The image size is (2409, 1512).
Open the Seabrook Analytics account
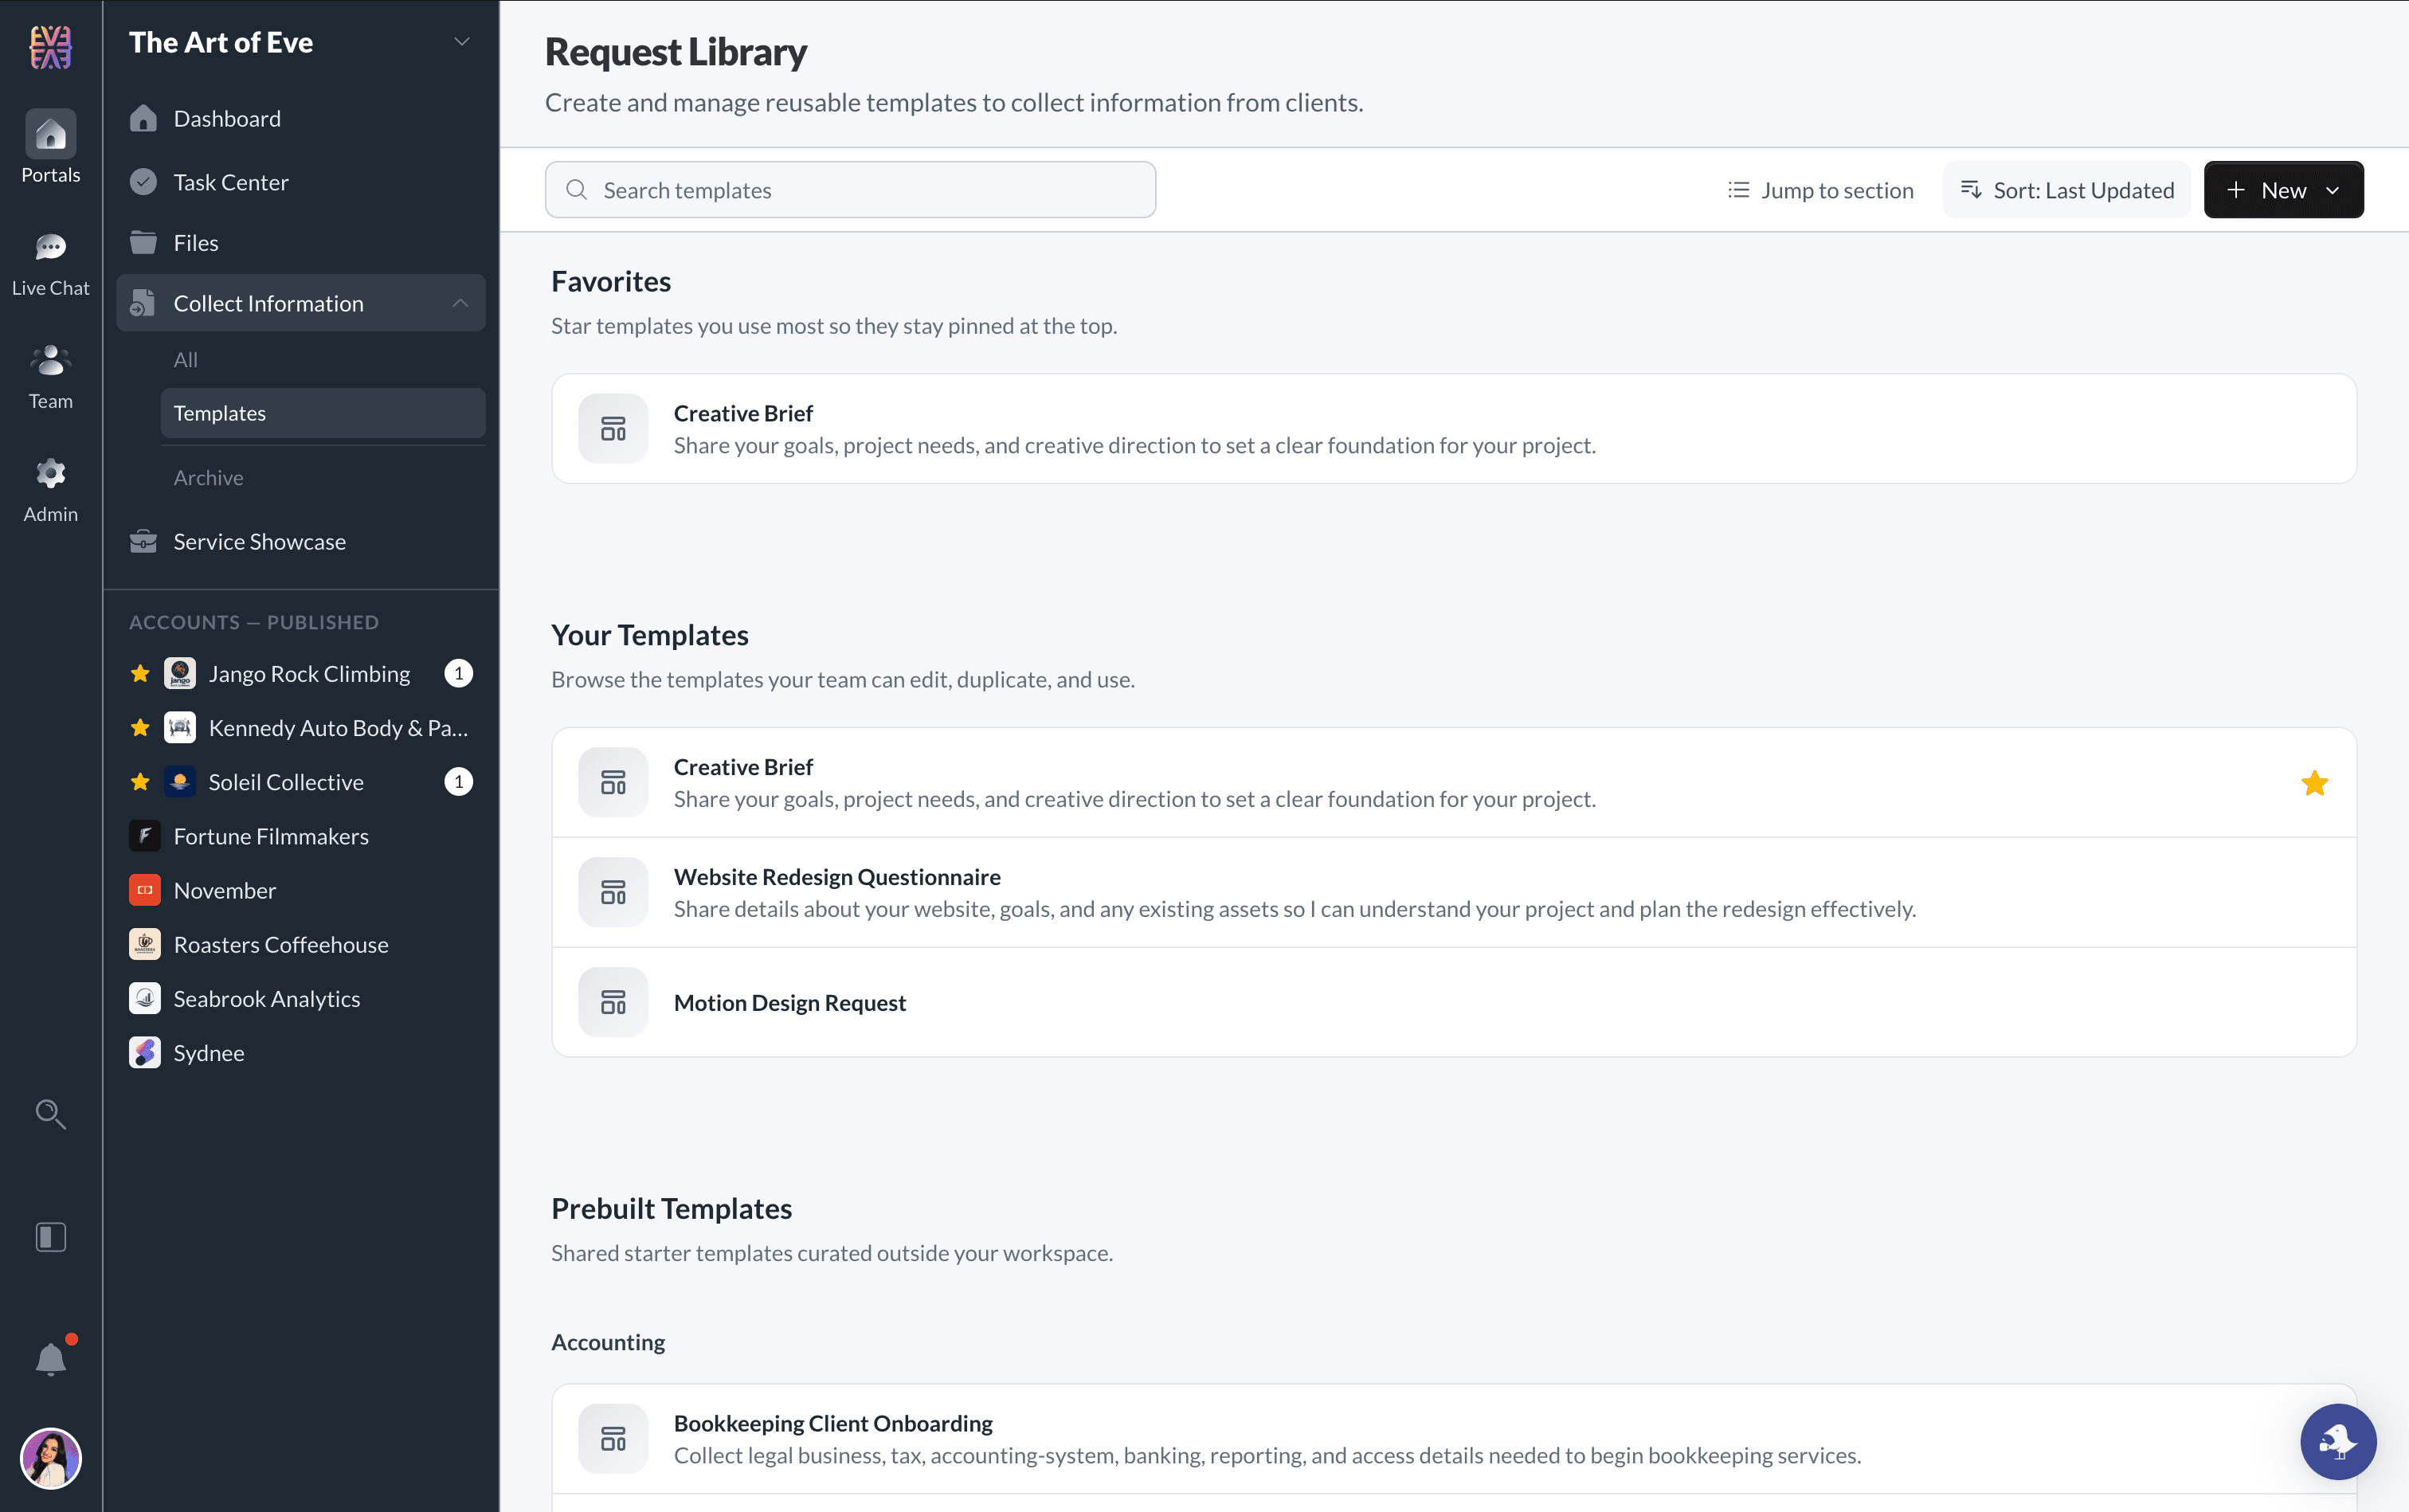pyautogui.click(x=301, y=998)
